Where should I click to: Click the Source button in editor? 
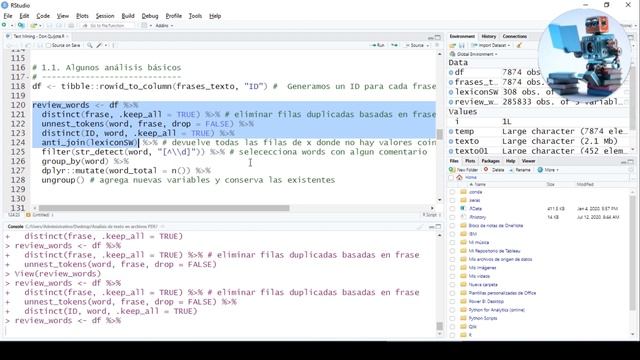(x=415, y=45)
